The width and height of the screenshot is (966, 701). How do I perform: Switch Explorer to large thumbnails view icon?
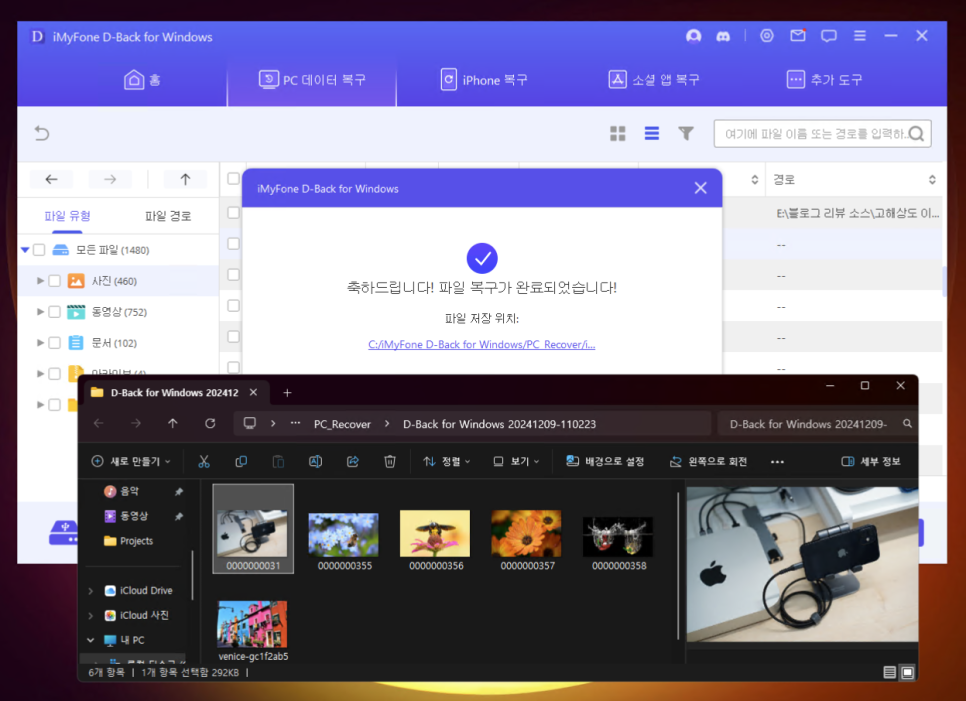click(907, 672)
